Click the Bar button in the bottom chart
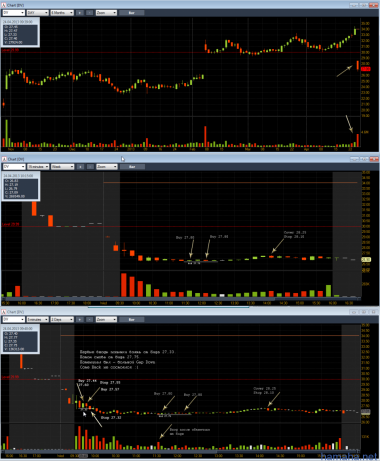The height and width of the screenshot is (461, 380). [131, 319]
